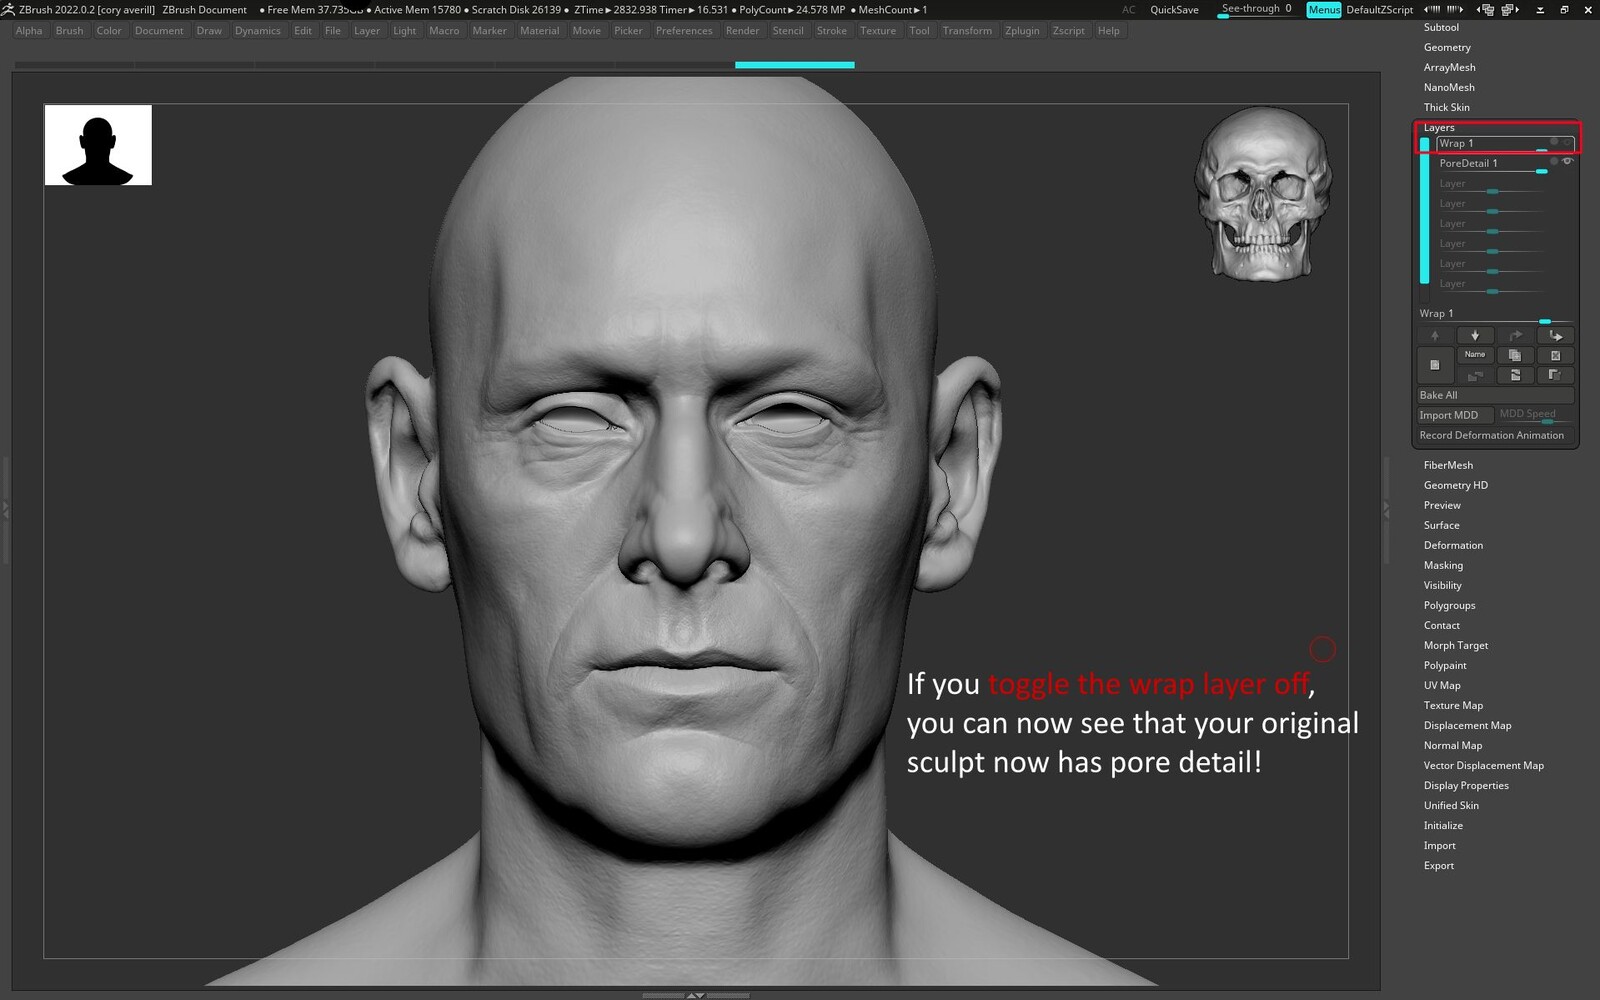Load the next user interface colors icon
The height and width of the screenshot is (1000, 1600).
pyautogui.click(x=1454, y=9)
